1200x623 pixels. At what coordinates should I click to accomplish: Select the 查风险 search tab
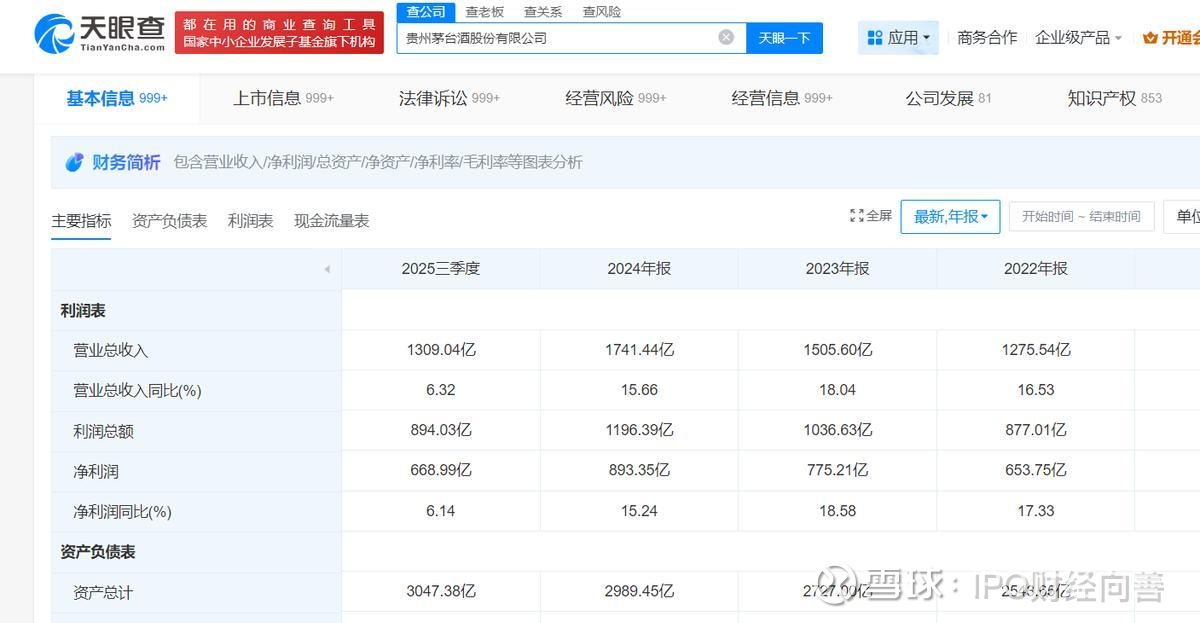click(x=602, y=12)
